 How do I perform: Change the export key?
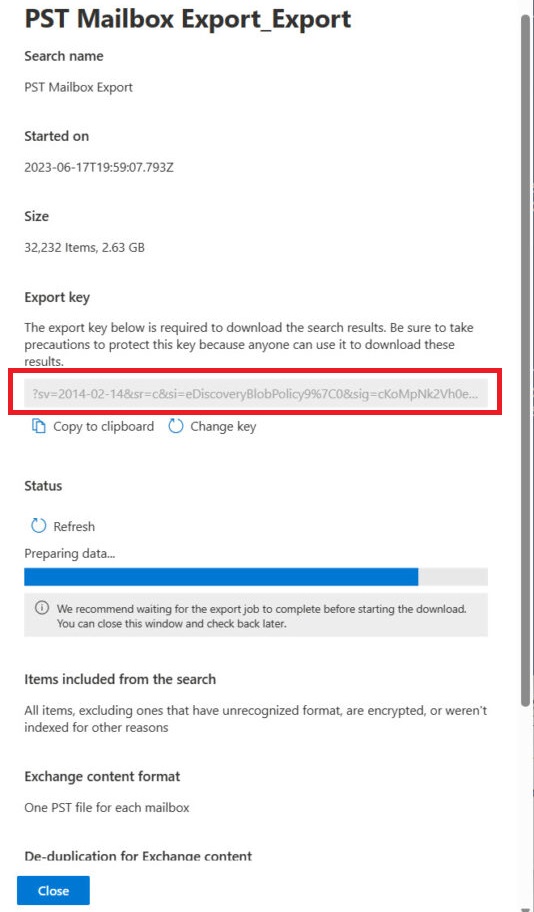tap(212, 426)
